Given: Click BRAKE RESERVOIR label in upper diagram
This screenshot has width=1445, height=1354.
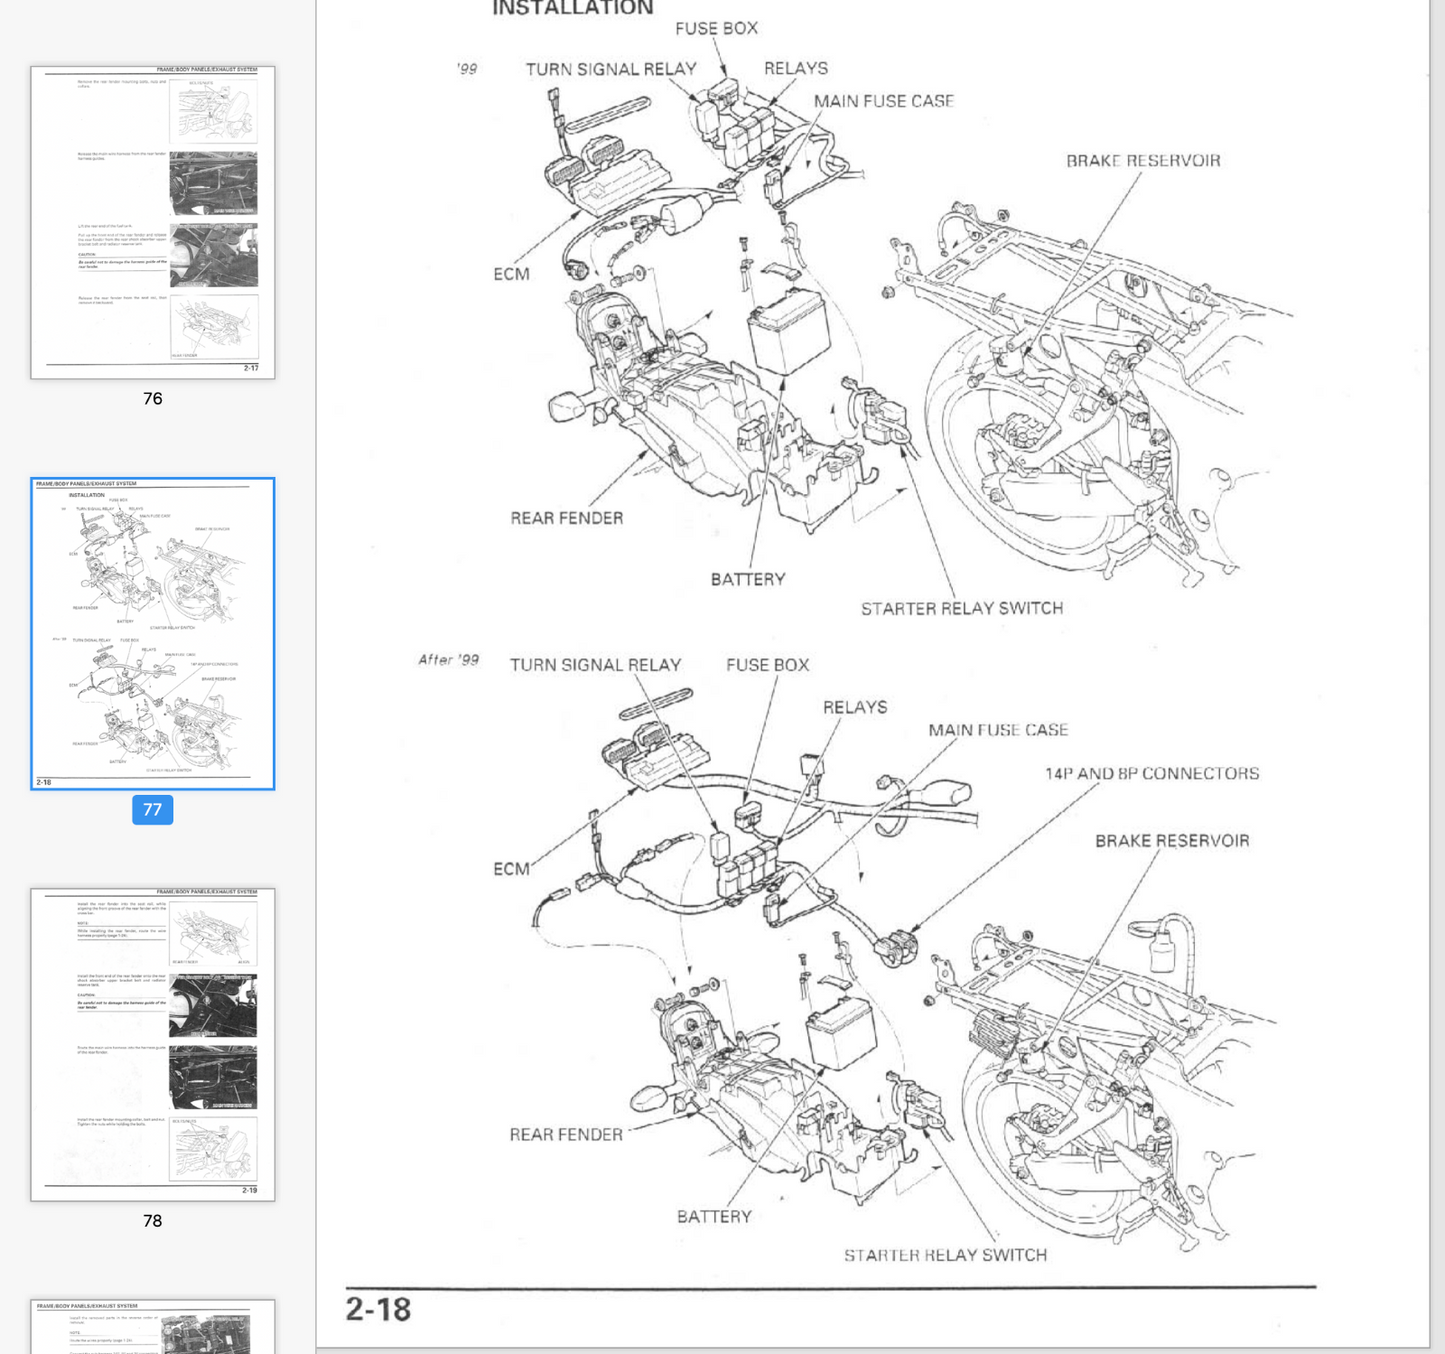Looking at the screenshot, I should click(x=1143, y=161).
